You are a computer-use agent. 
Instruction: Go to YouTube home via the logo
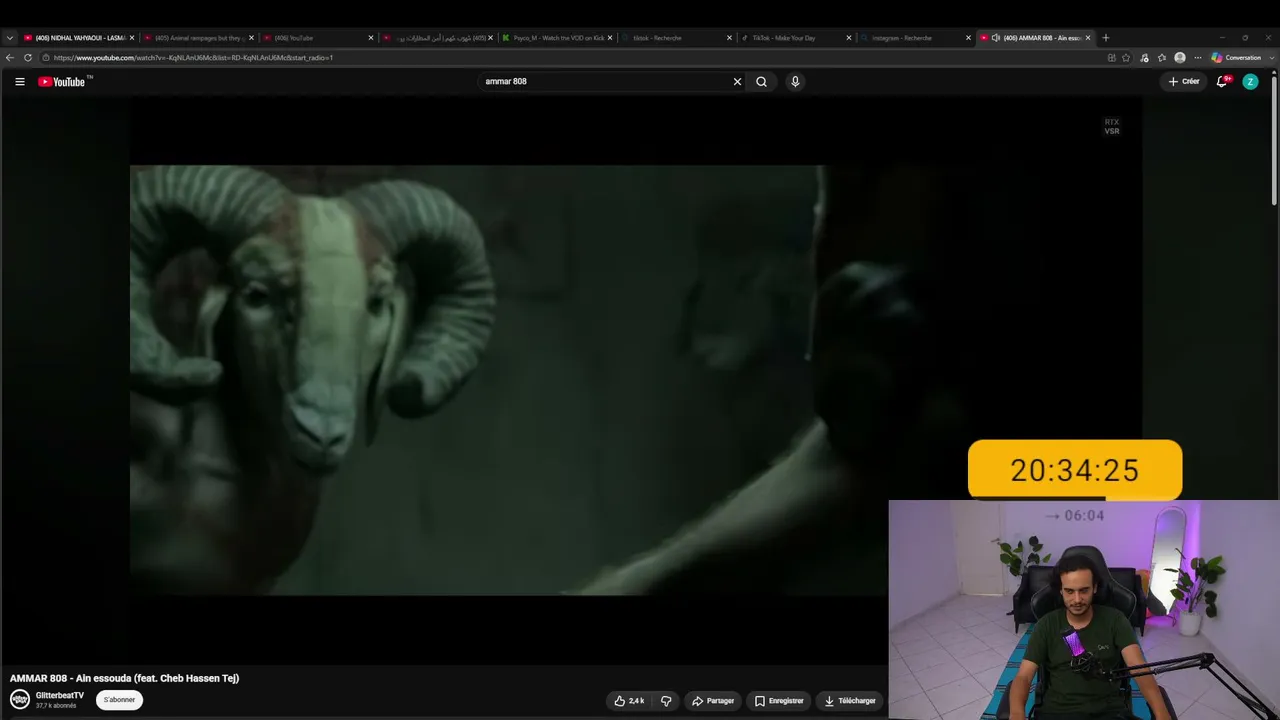click(x=64, y=82)
